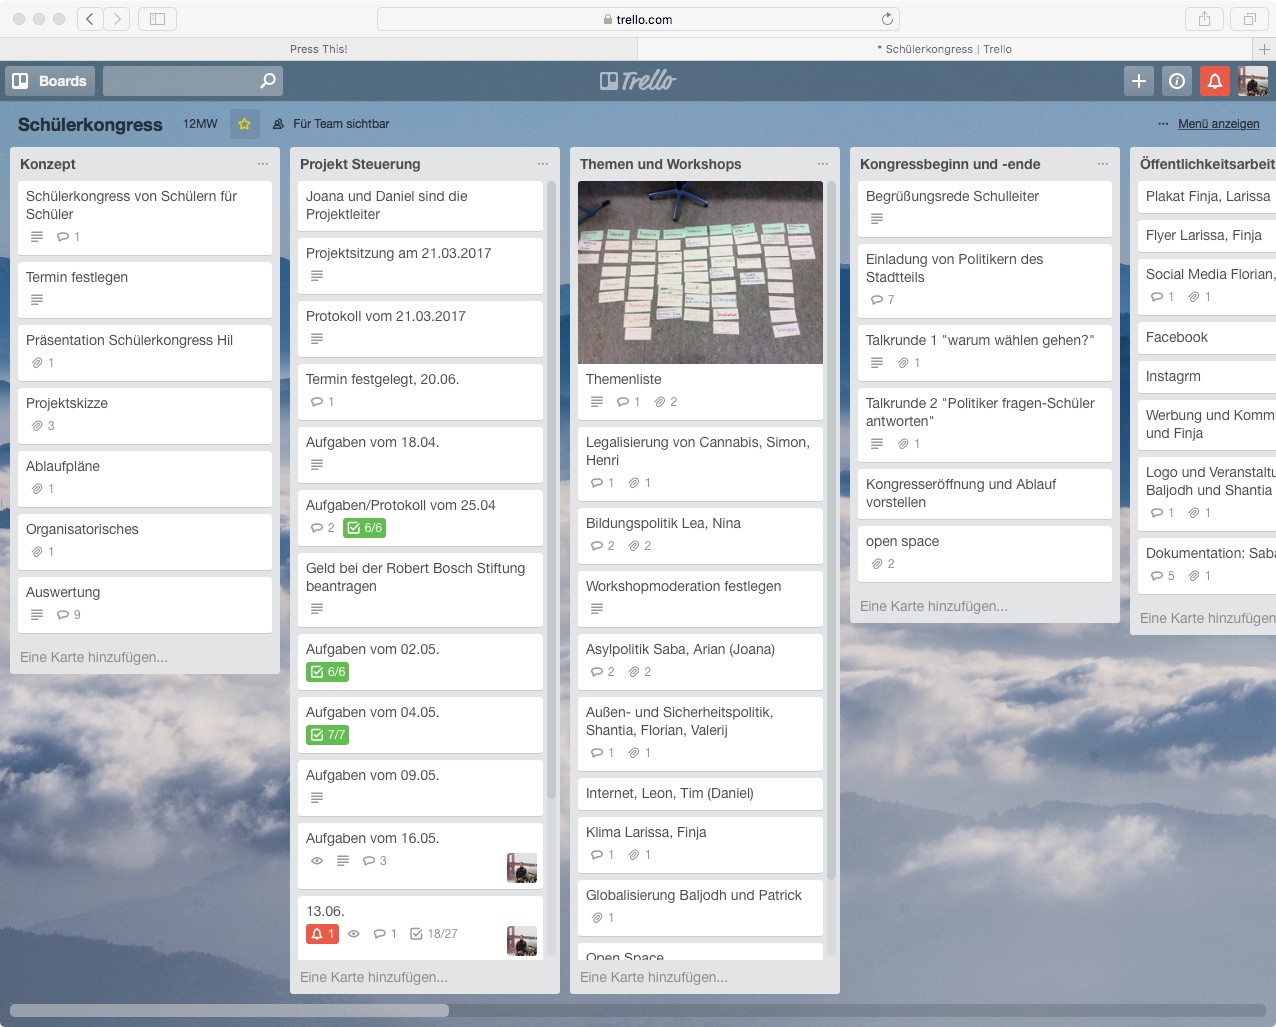Click Menü anzeigen link
This screenshot has width=1276, height=1027.
(1218, 124)
